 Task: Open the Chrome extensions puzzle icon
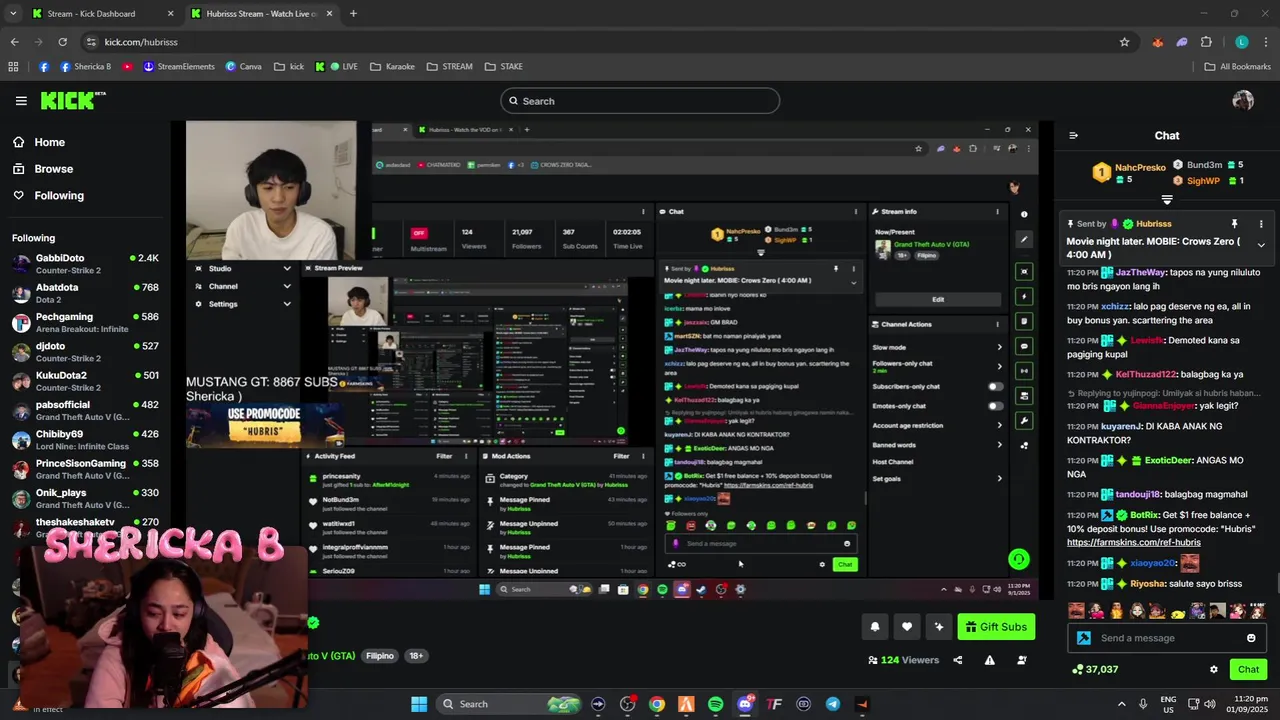pos(1206,42)
